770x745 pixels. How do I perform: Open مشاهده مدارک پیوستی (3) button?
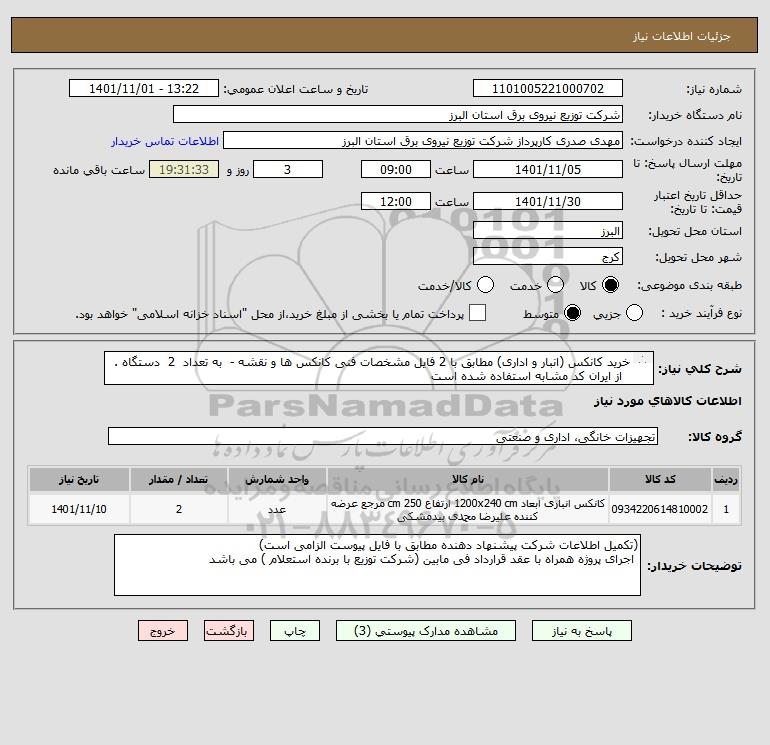click(426, 631)
